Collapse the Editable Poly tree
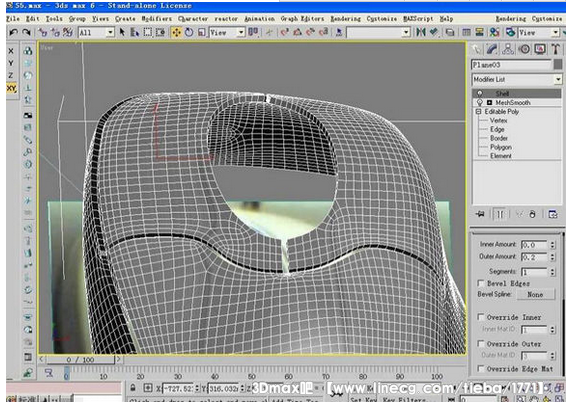This screenshot has height=405, width=573. point(478,111)
